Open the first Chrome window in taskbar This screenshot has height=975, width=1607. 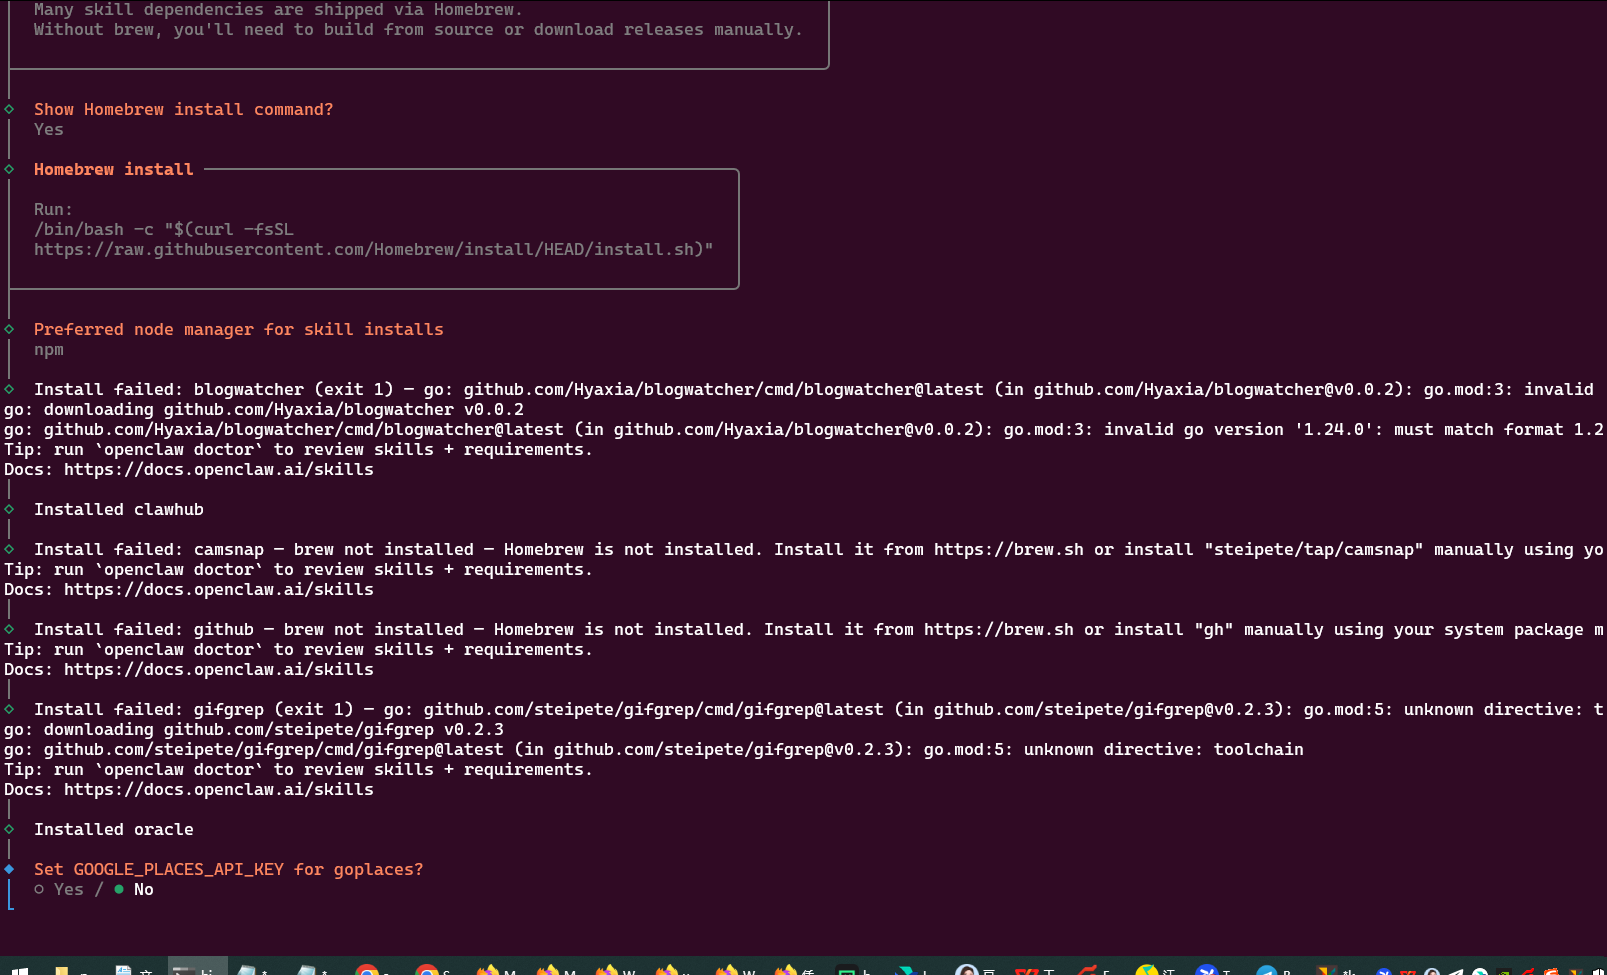pos(367,970)
